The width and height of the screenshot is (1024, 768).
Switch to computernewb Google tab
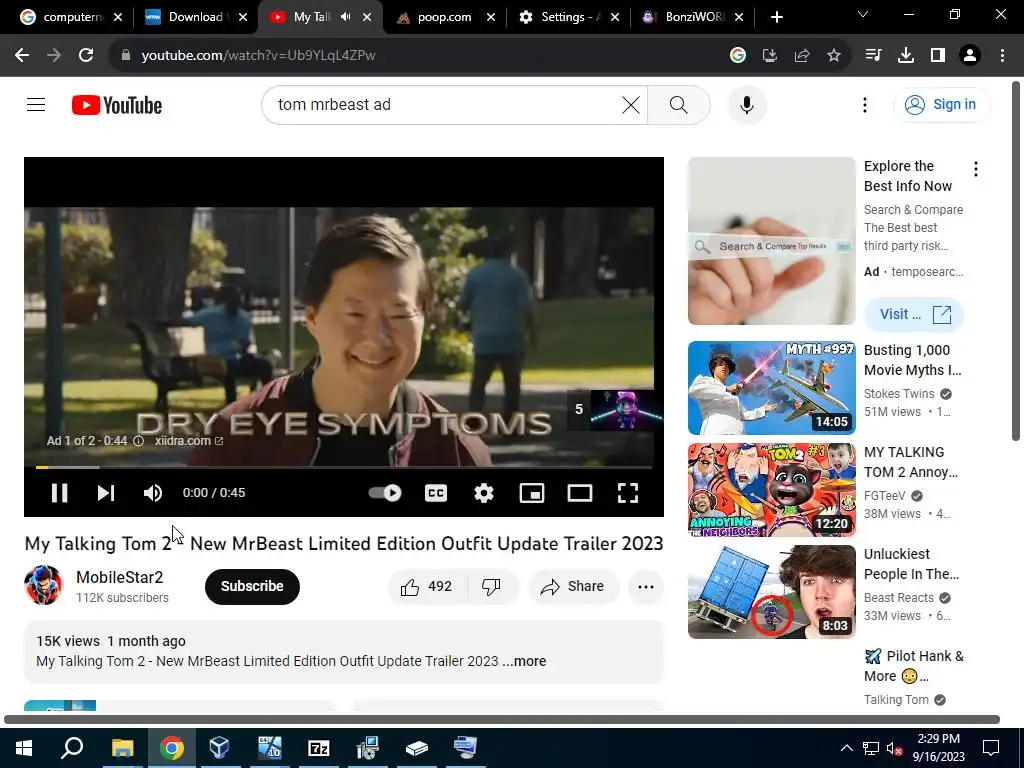[x=71, y=17]
